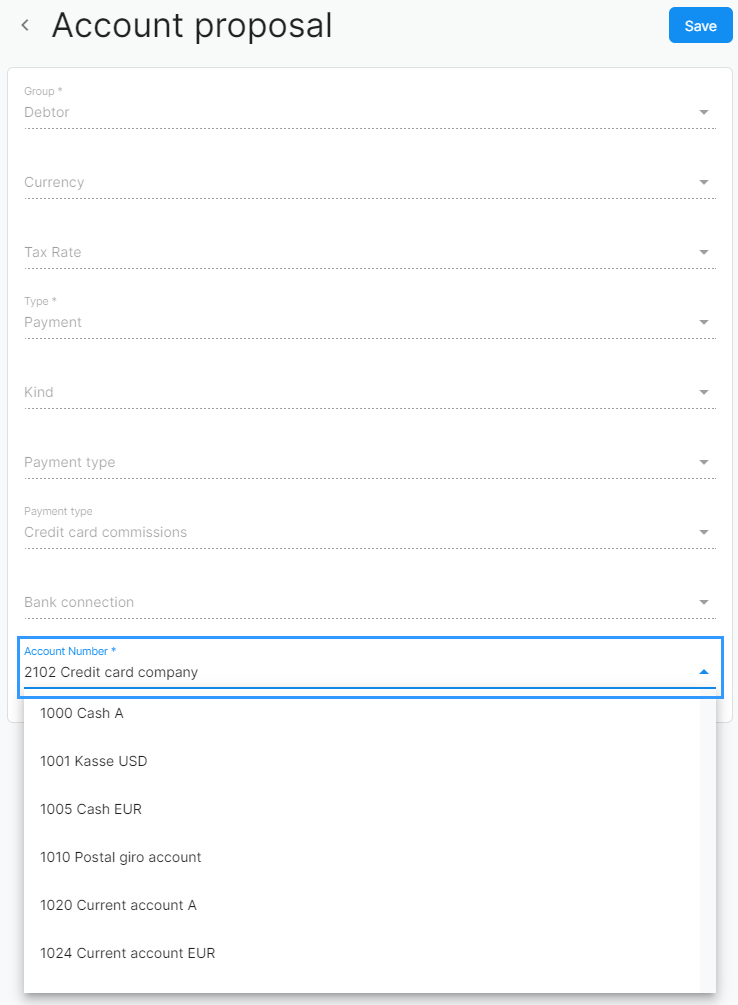Image resolution: width=738 pixels, height=1005 pixels.
Task: Select 1005 Cash EUR account
Action: pos(362,810)
